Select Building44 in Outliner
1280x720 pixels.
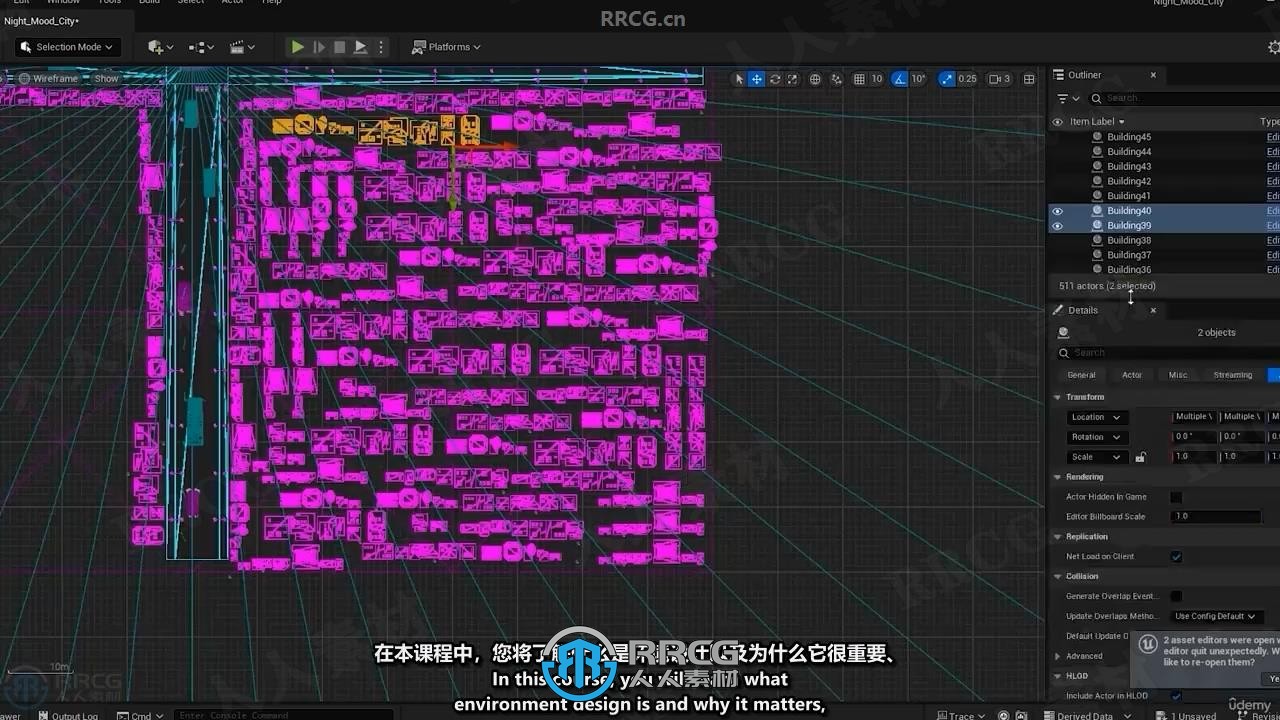(x=1129, y=152)
